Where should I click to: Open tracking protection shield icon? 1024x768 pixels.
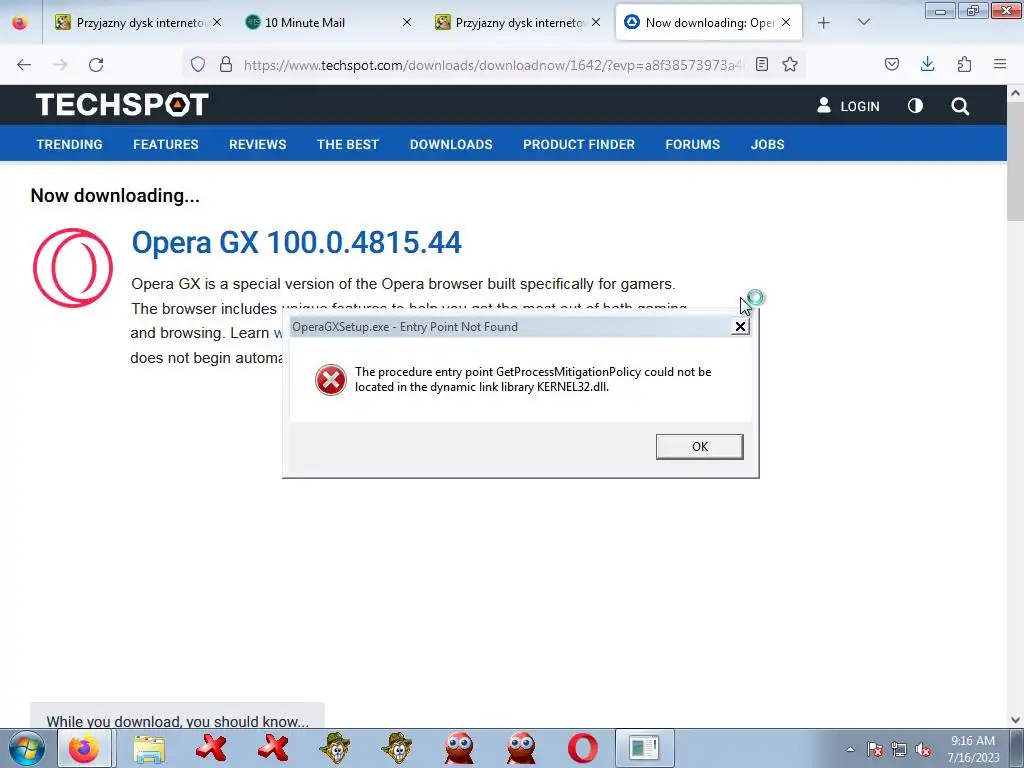click(198, 64)
